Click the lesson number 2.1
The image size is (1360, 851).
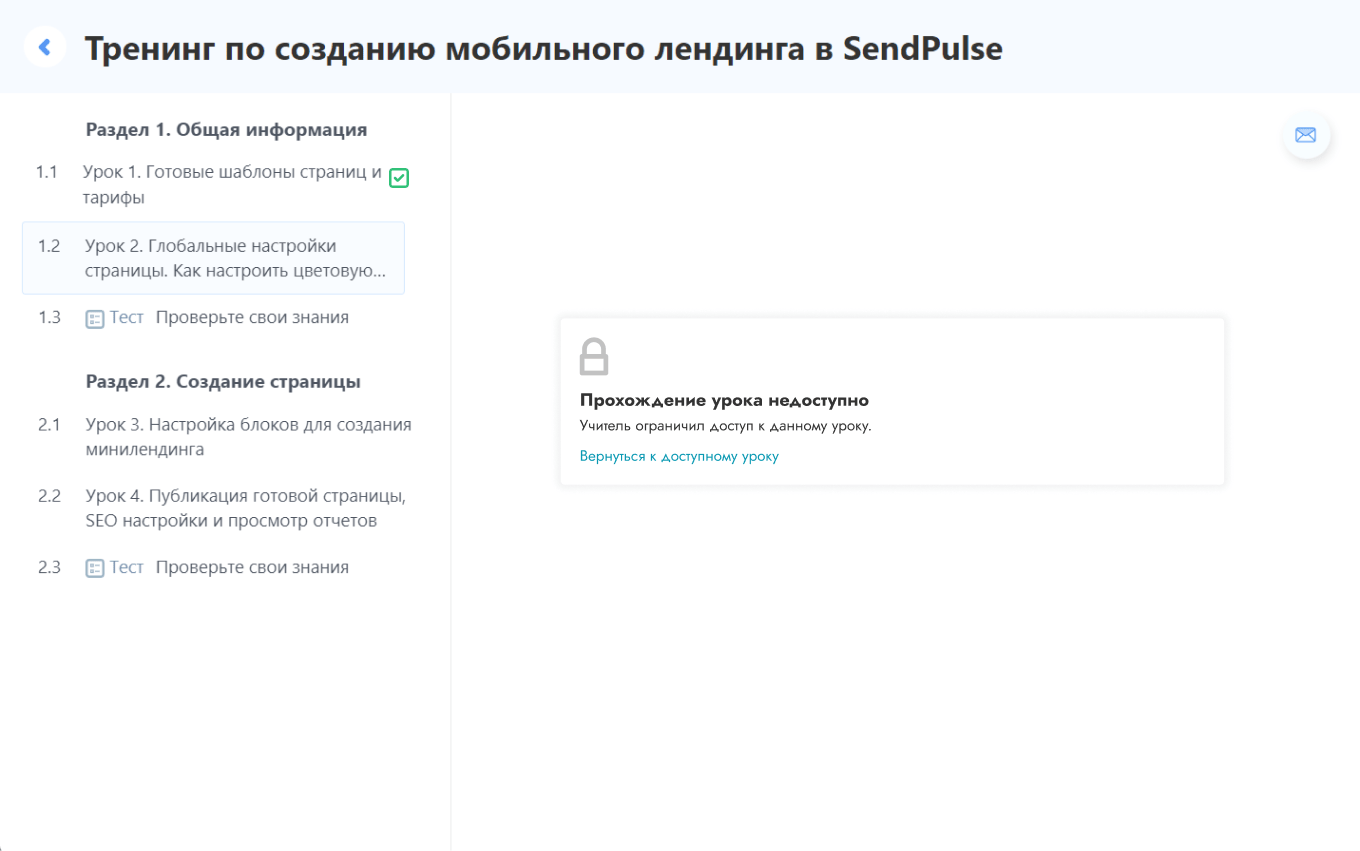click(50, 424)
